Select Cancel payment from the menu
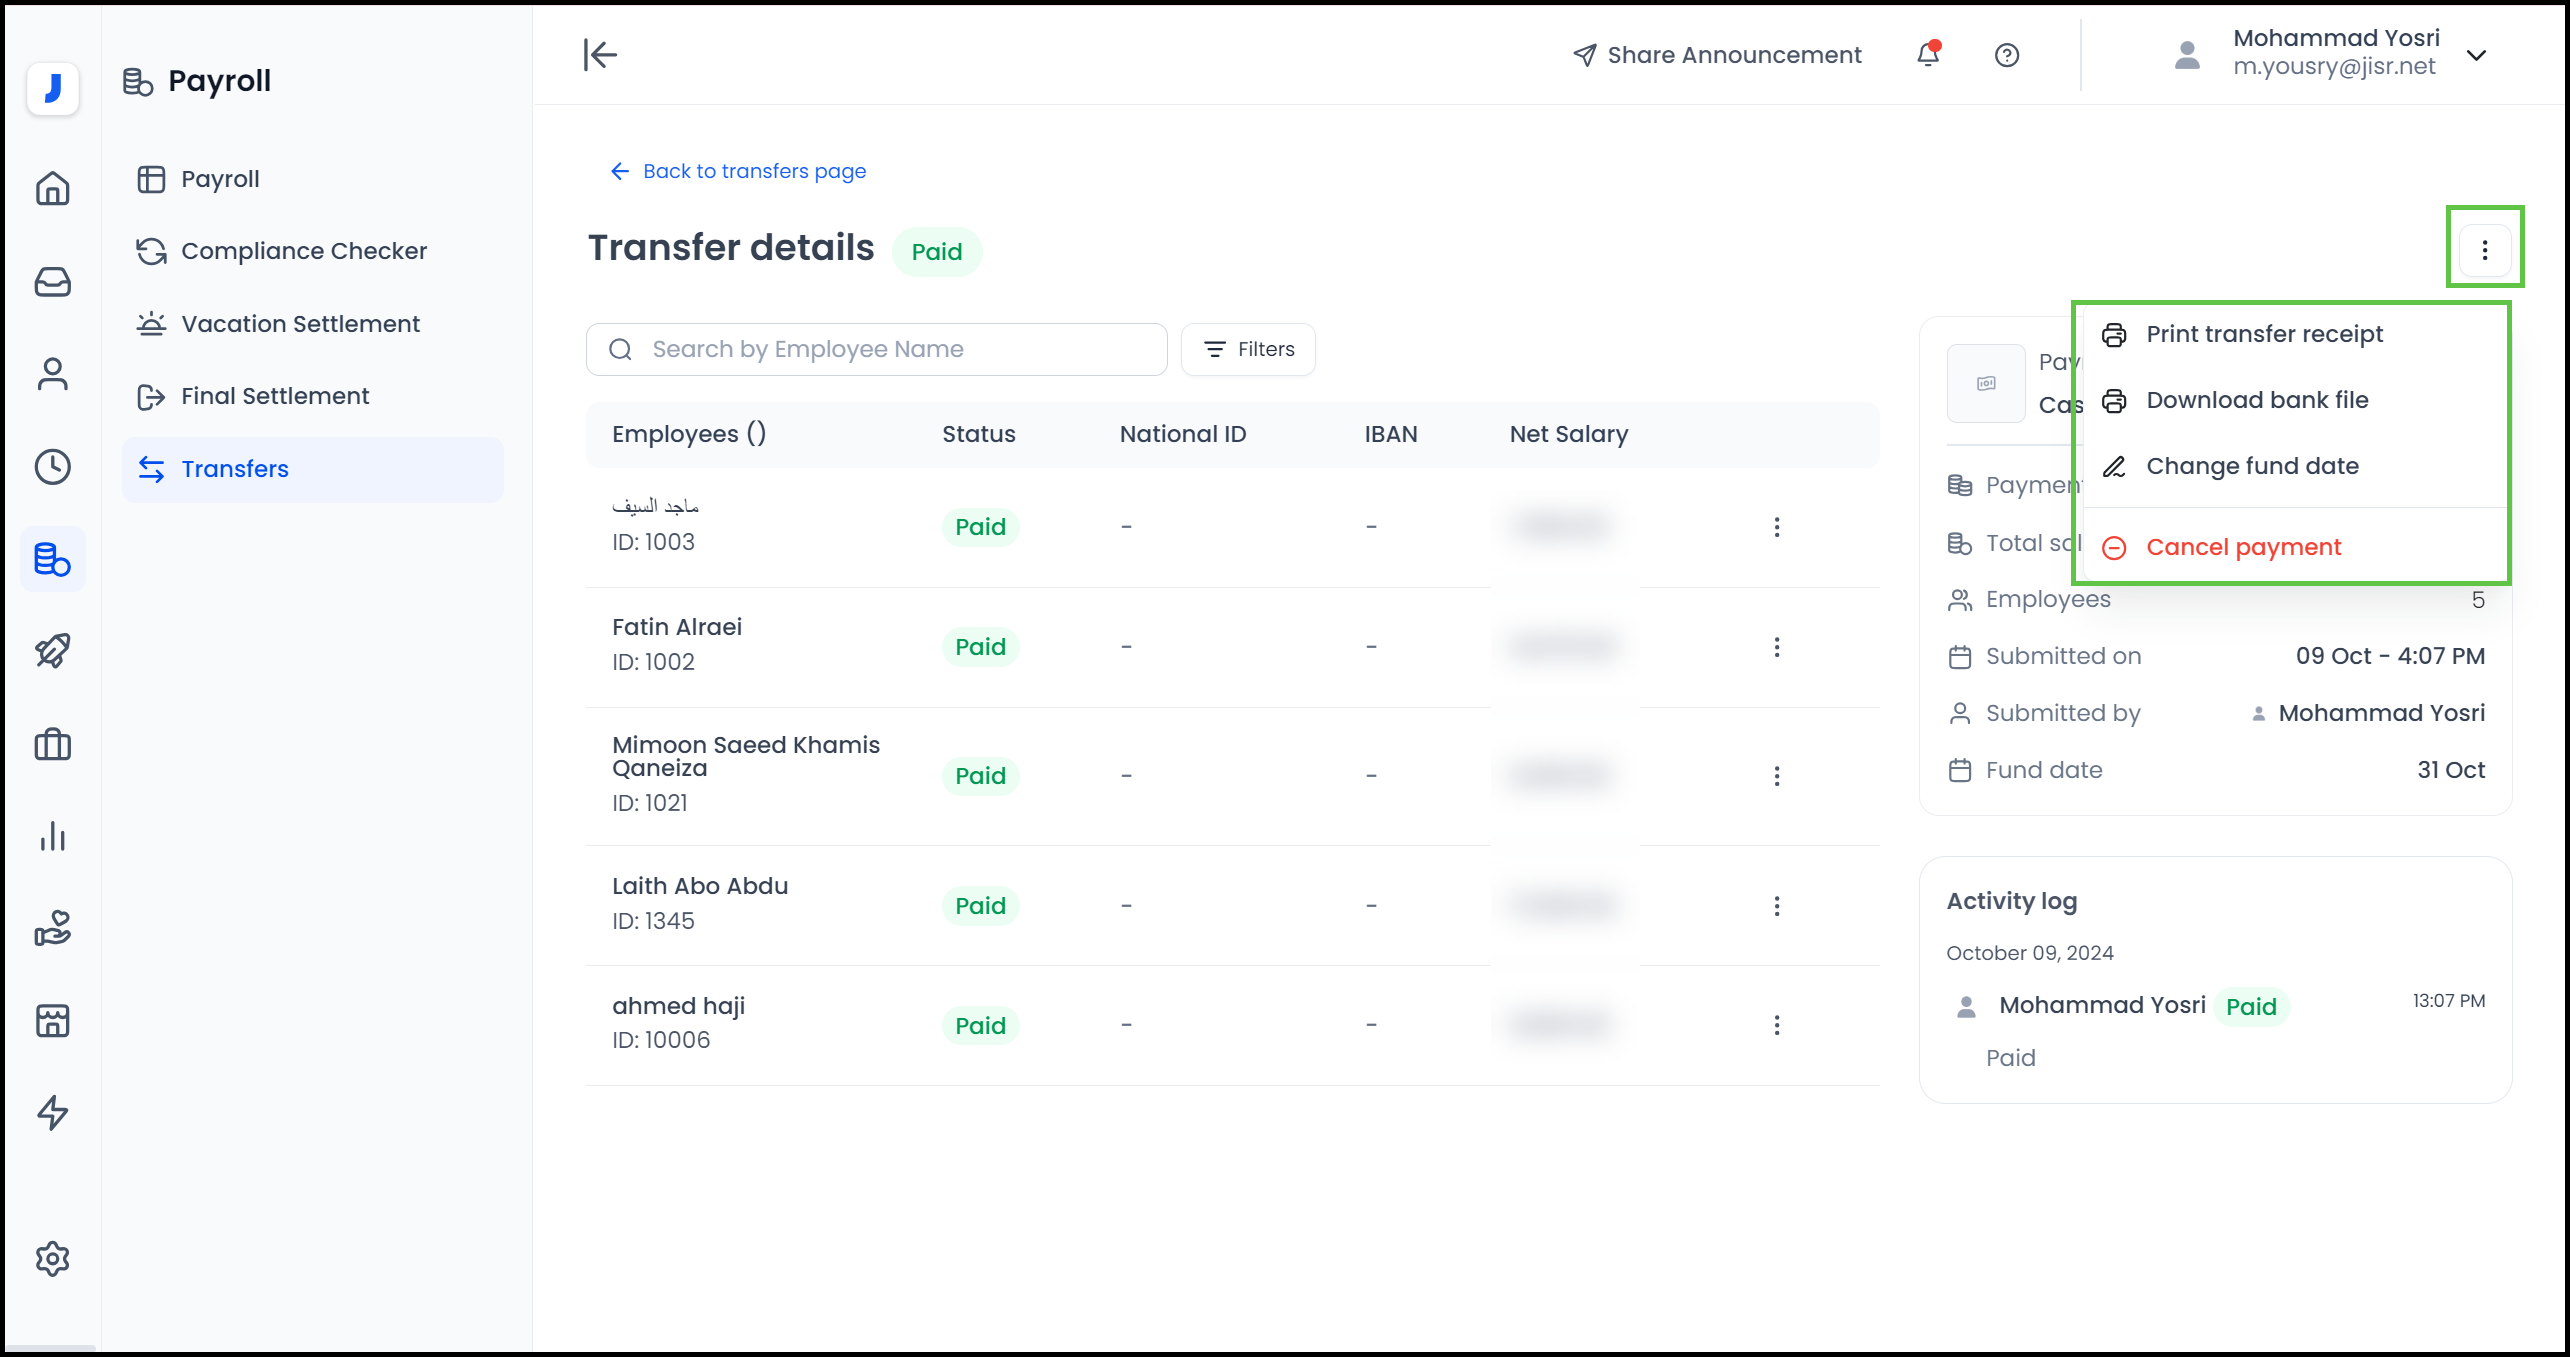This screenshot has height=1357, width=2570. (x=2243, y=547)
